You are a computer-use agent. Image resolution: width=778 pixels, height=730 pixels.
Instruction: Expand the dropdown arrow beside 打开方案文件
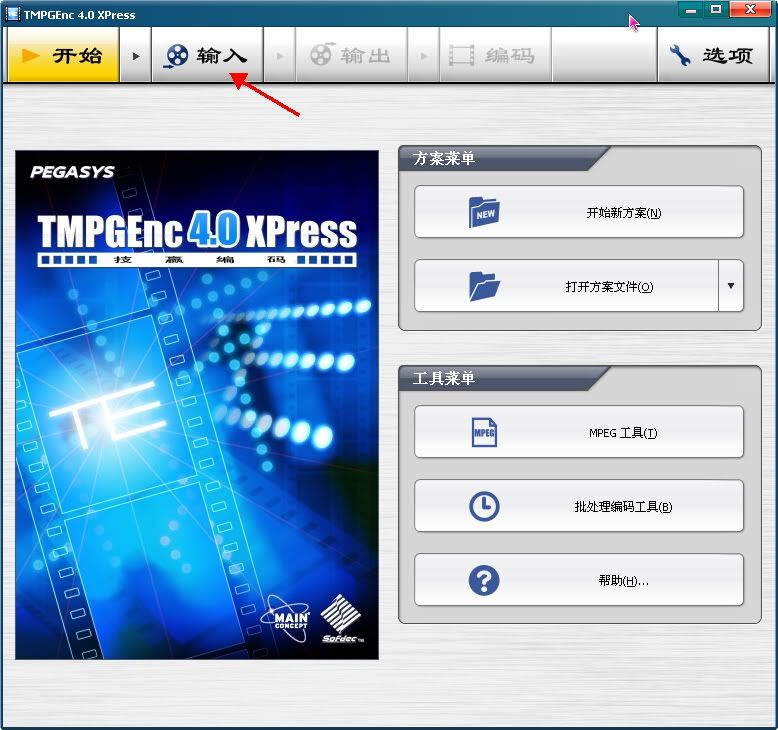coord(731,286)
